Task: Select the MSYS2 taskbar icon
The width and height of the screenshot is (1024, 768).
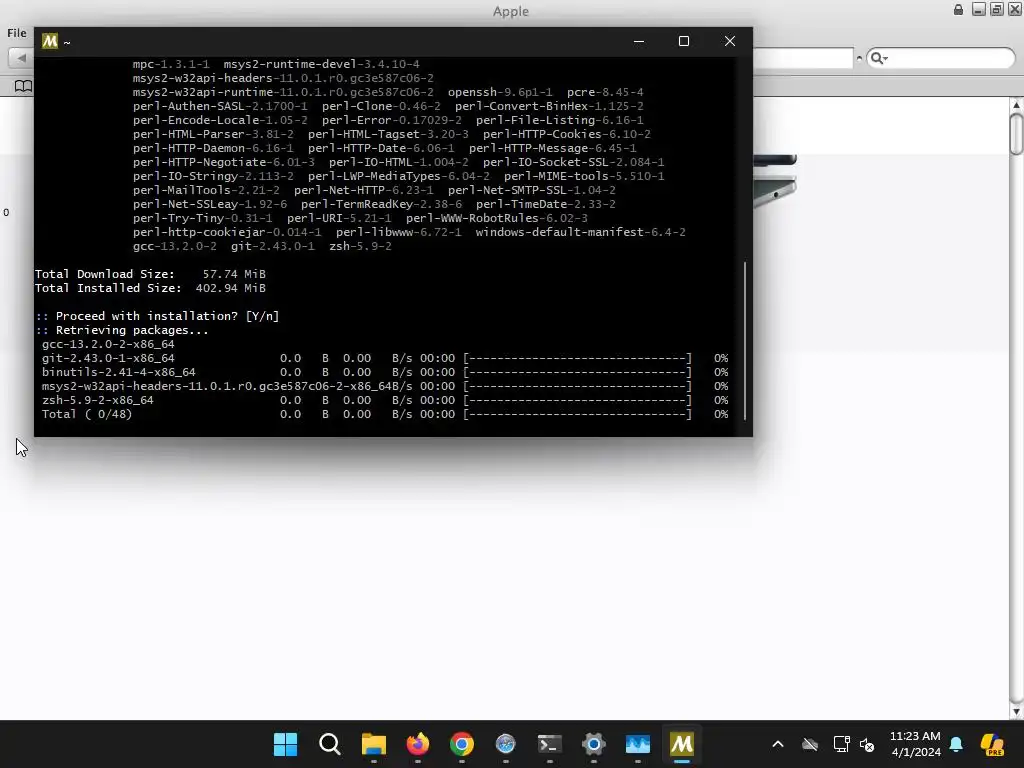Action: [682, 744]
